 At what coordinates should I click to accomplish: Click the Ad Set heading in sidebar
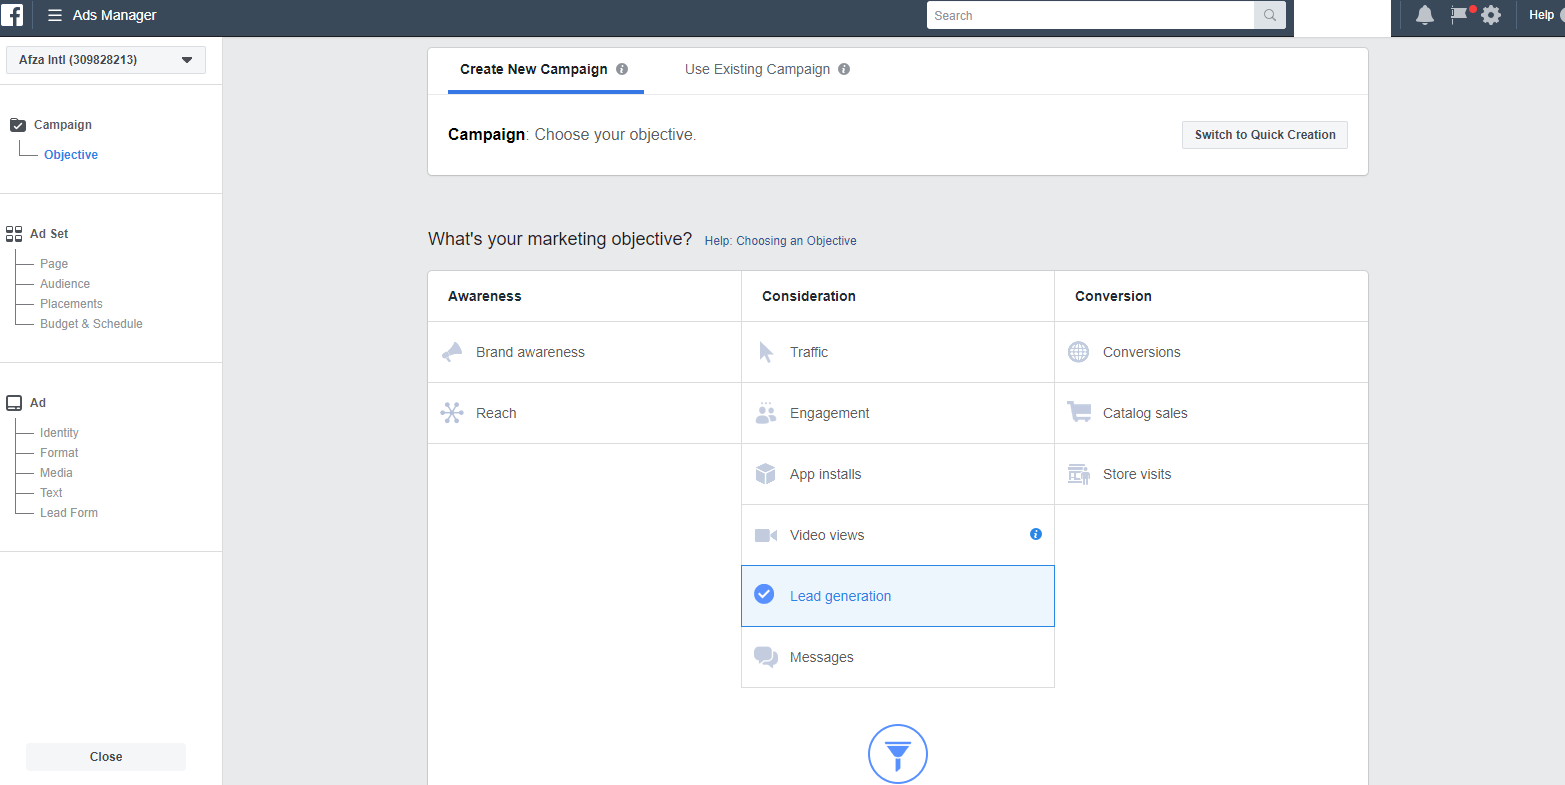(49, 234)
